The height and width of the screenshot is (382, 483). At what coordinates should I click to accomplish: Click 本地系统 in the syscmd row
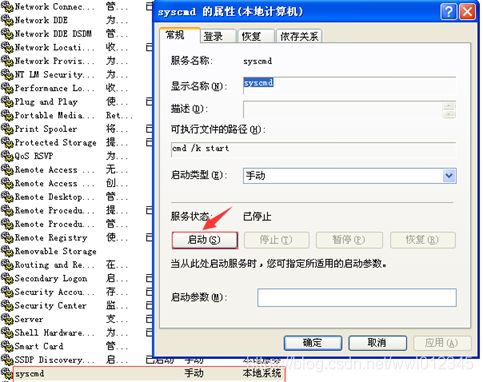(262, 373)
